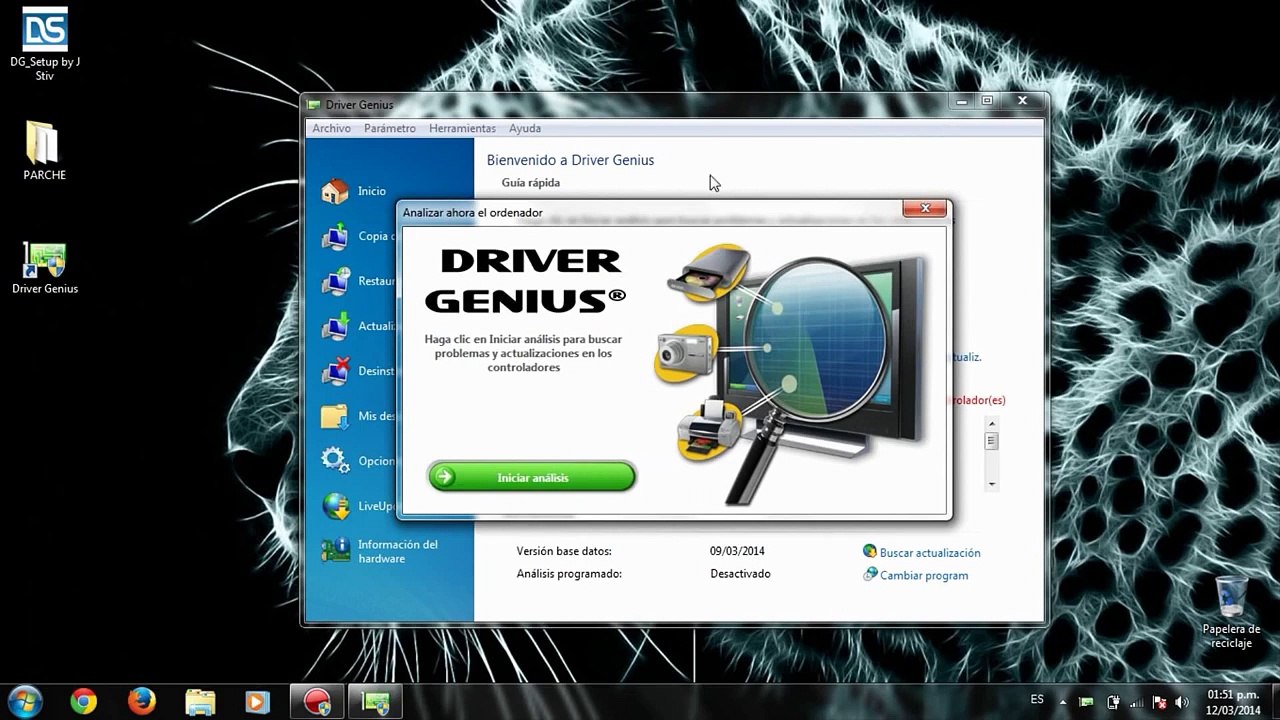Image resolution: width=1280 pixels, height=720 pixels.
Task: Click Driver Genius taskbar button
Action: (x=376, y=702)
